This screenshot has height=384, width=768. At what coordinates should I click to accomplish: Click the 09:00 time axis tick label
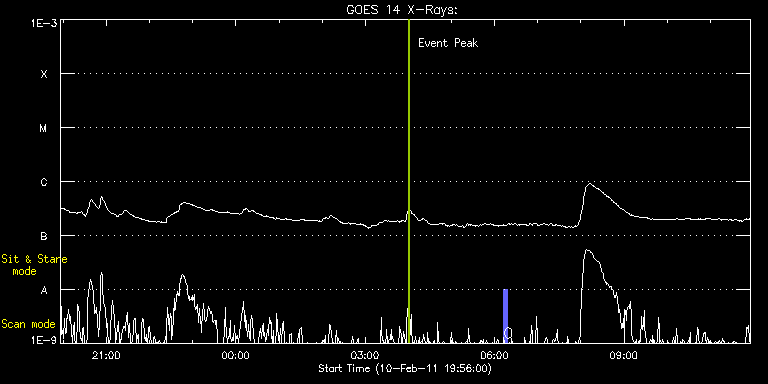point(624,355)
